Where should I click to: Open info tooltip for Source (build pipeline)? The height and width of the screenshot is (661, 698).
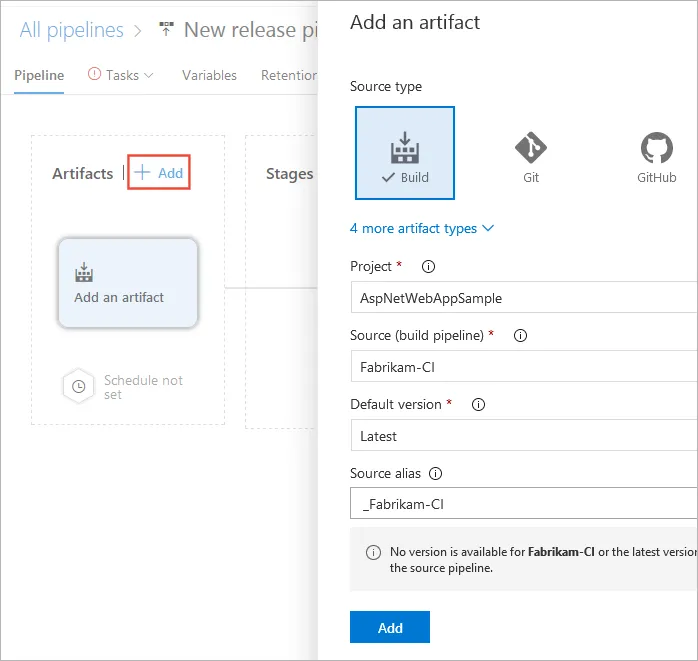(520, 336)
